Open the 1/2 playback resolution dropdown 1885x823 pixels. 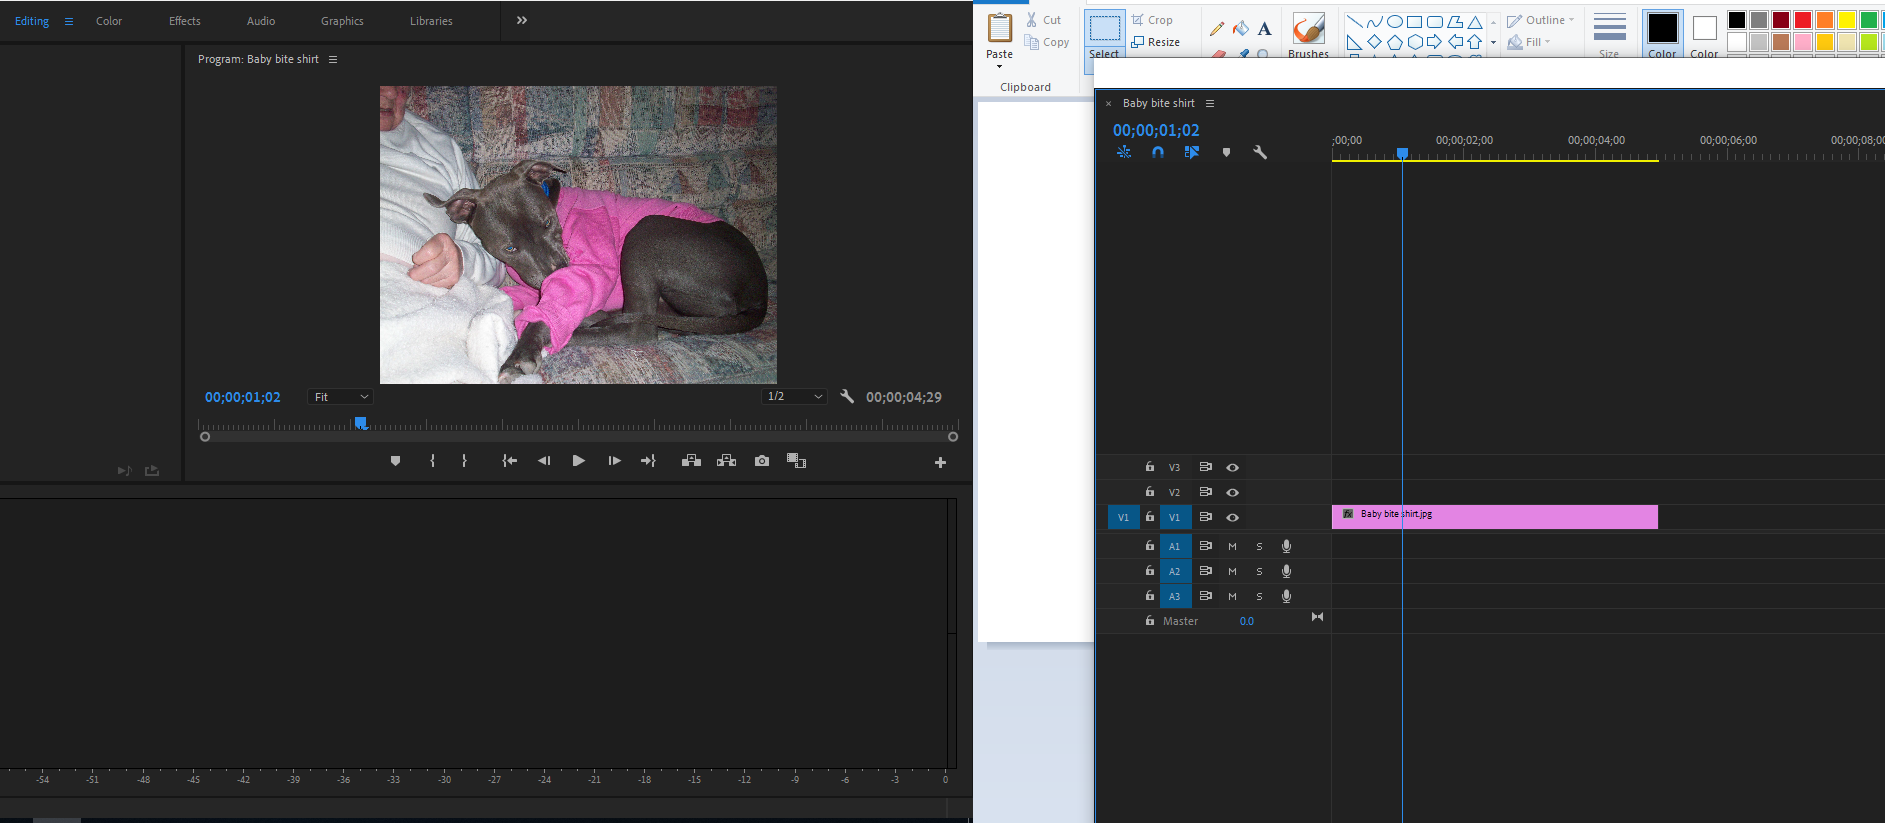(795, 397)
